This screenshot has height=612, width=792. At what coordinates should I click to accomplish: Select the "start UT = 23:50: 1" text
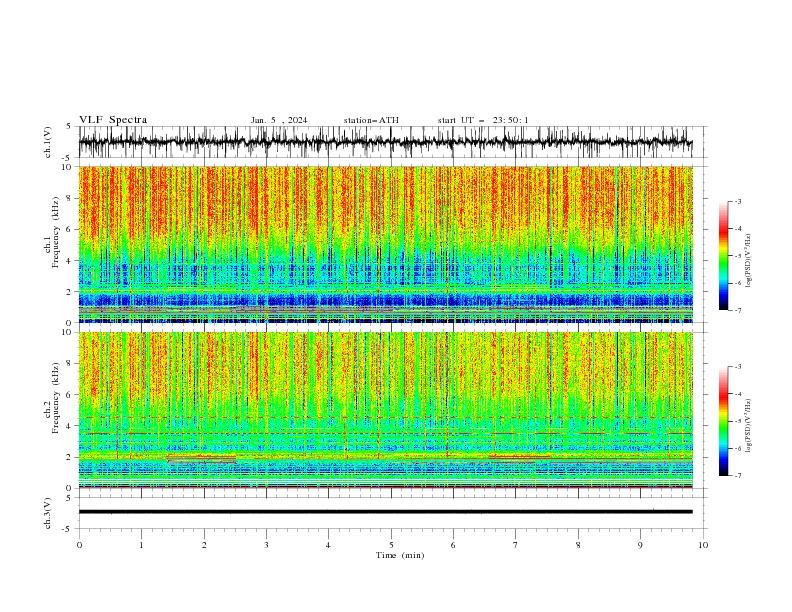[483, 120]
